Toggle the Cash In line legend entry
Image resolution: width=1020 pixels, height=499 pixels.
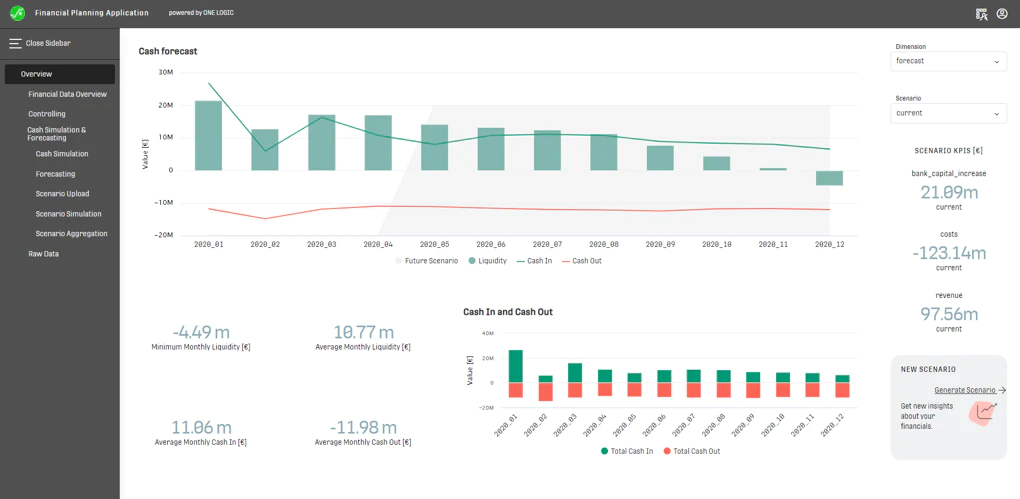click(x=534, y=261)
